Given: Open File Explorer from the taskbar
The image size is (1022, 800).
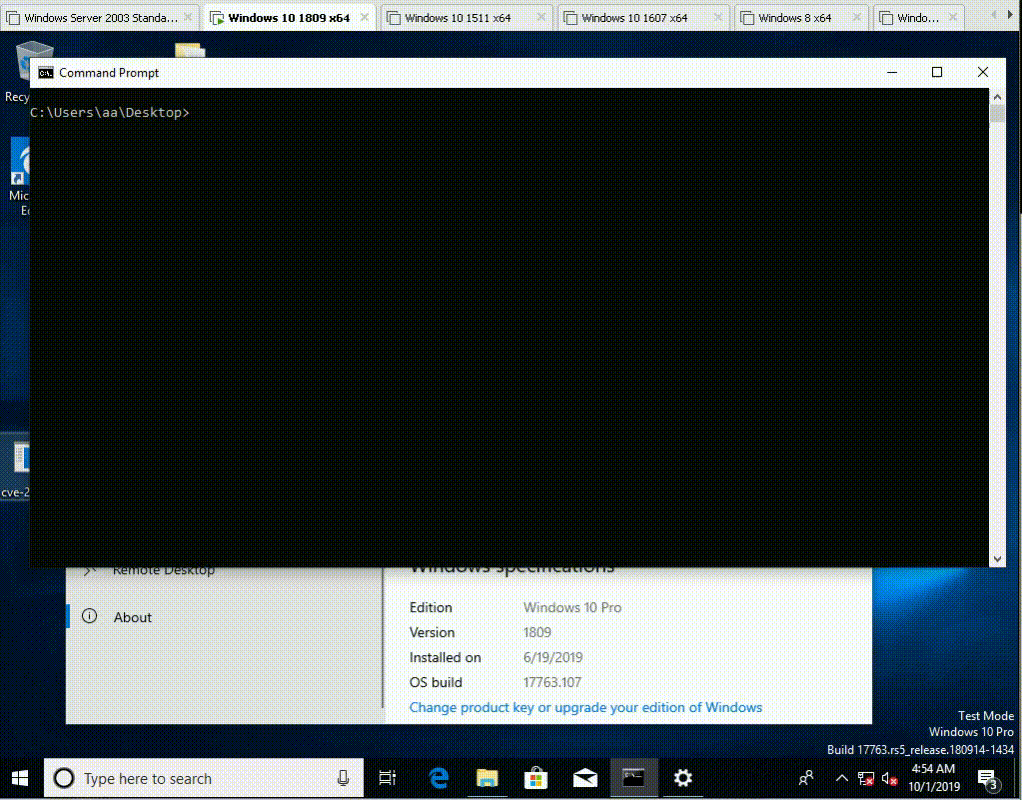Looking at the screenshot, I should [487, 778].
